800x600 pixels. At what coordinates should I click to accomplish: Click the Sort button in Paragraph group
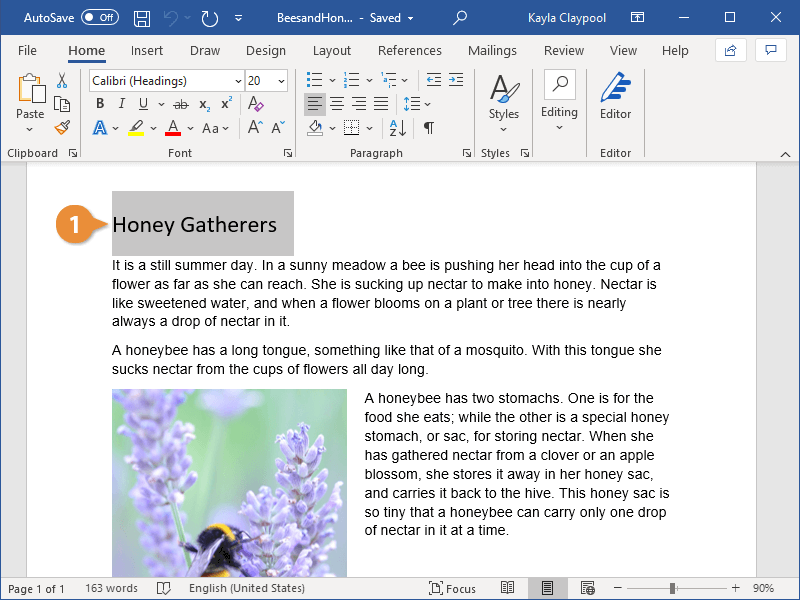coord(397,128)
